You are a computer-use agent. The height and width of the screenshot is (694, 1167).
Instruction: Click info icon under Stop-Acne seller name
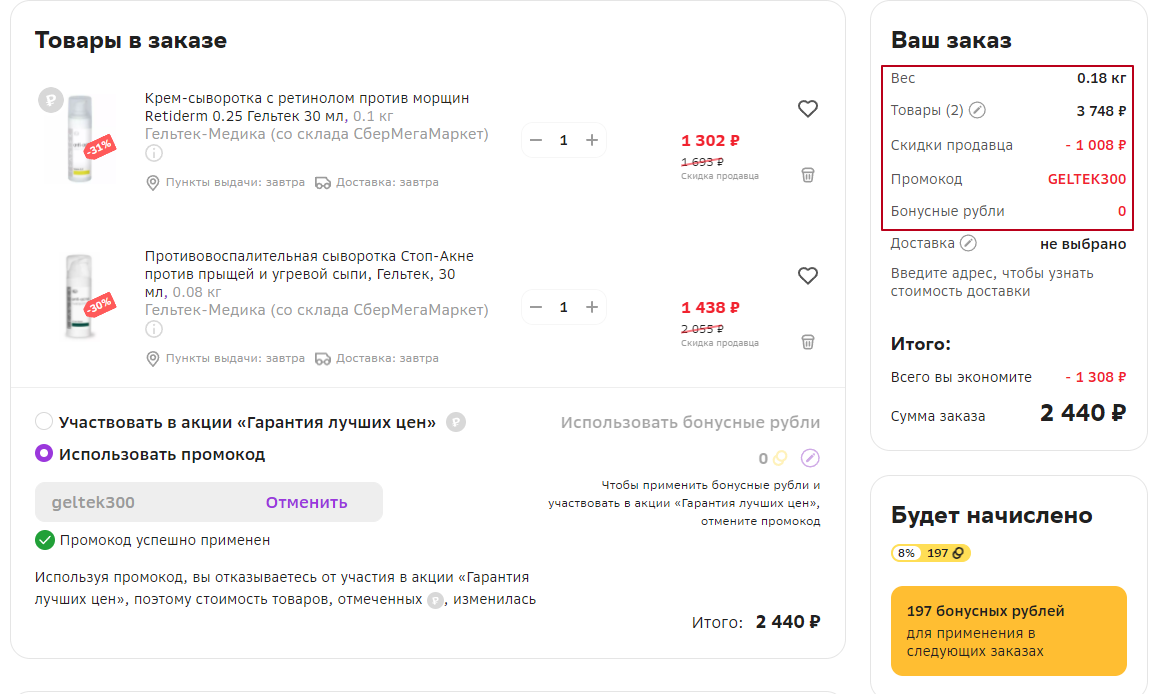153,329
